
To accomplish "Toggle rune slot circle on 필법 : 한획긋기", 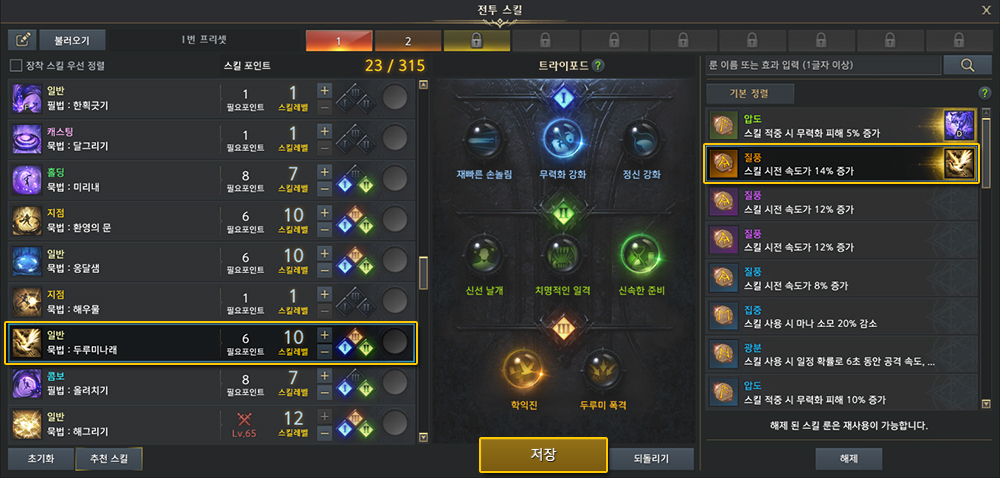I will 395,98.
